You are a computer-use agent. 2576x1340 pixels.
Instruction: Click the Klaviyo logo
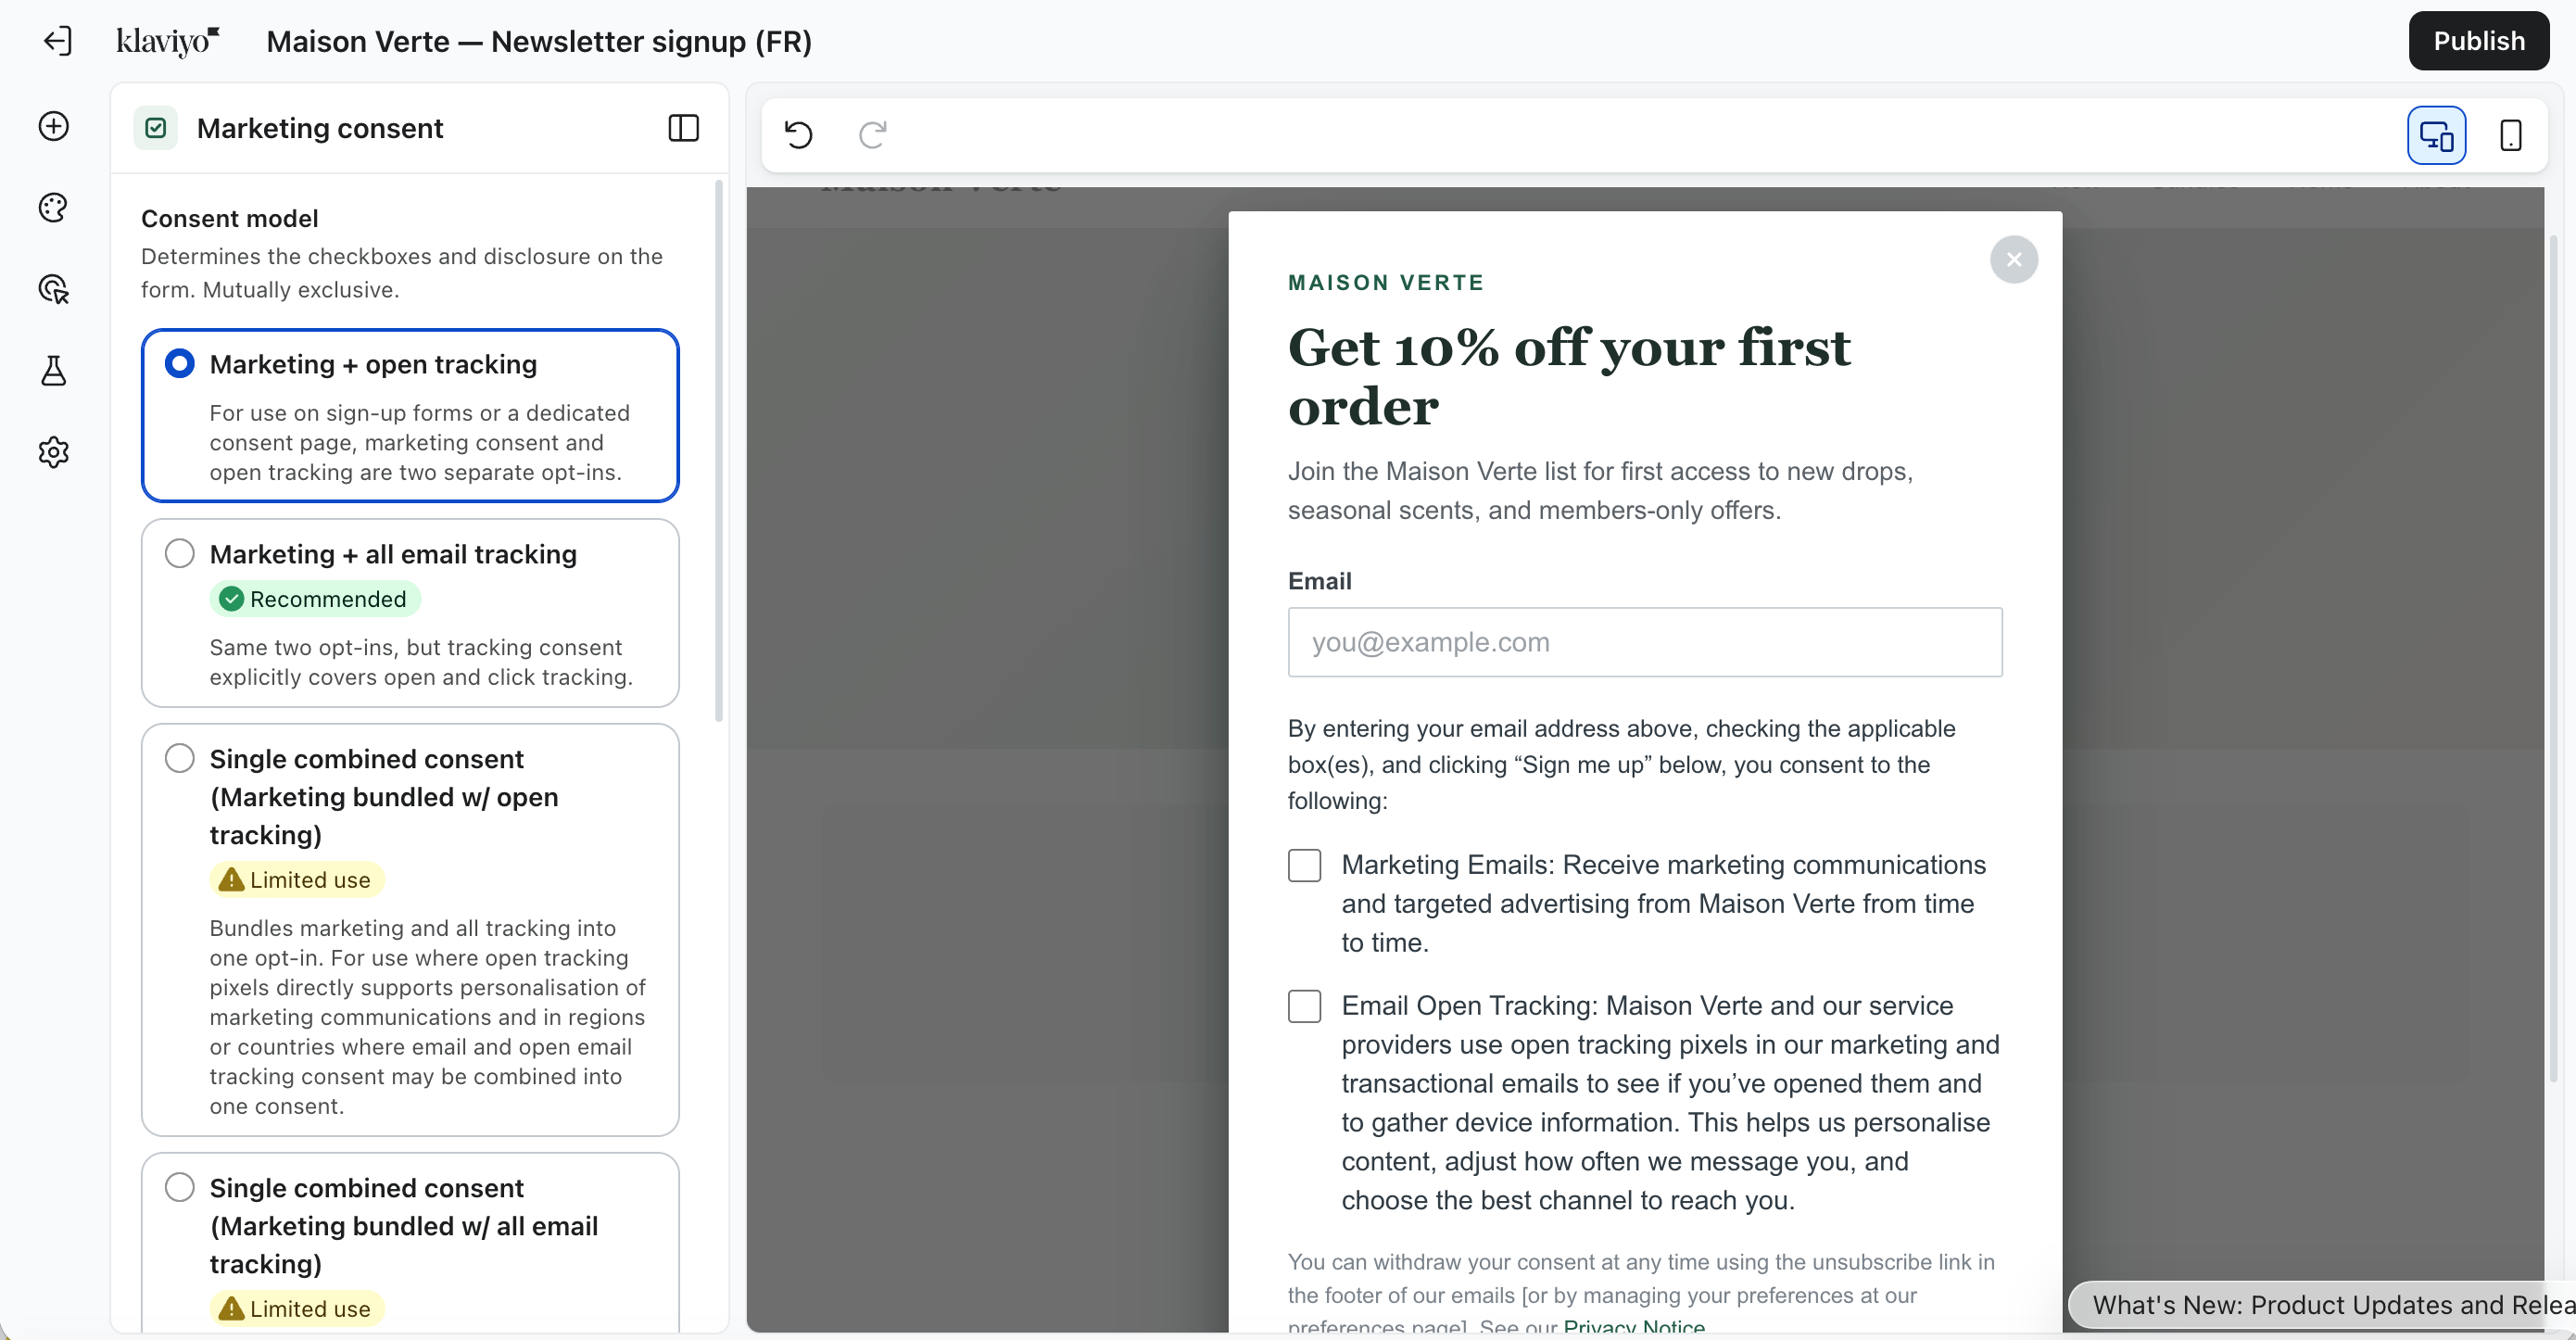[168, 41]
